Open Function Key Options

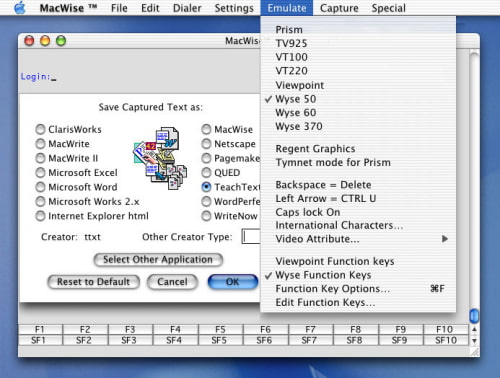tap(358, 289)
